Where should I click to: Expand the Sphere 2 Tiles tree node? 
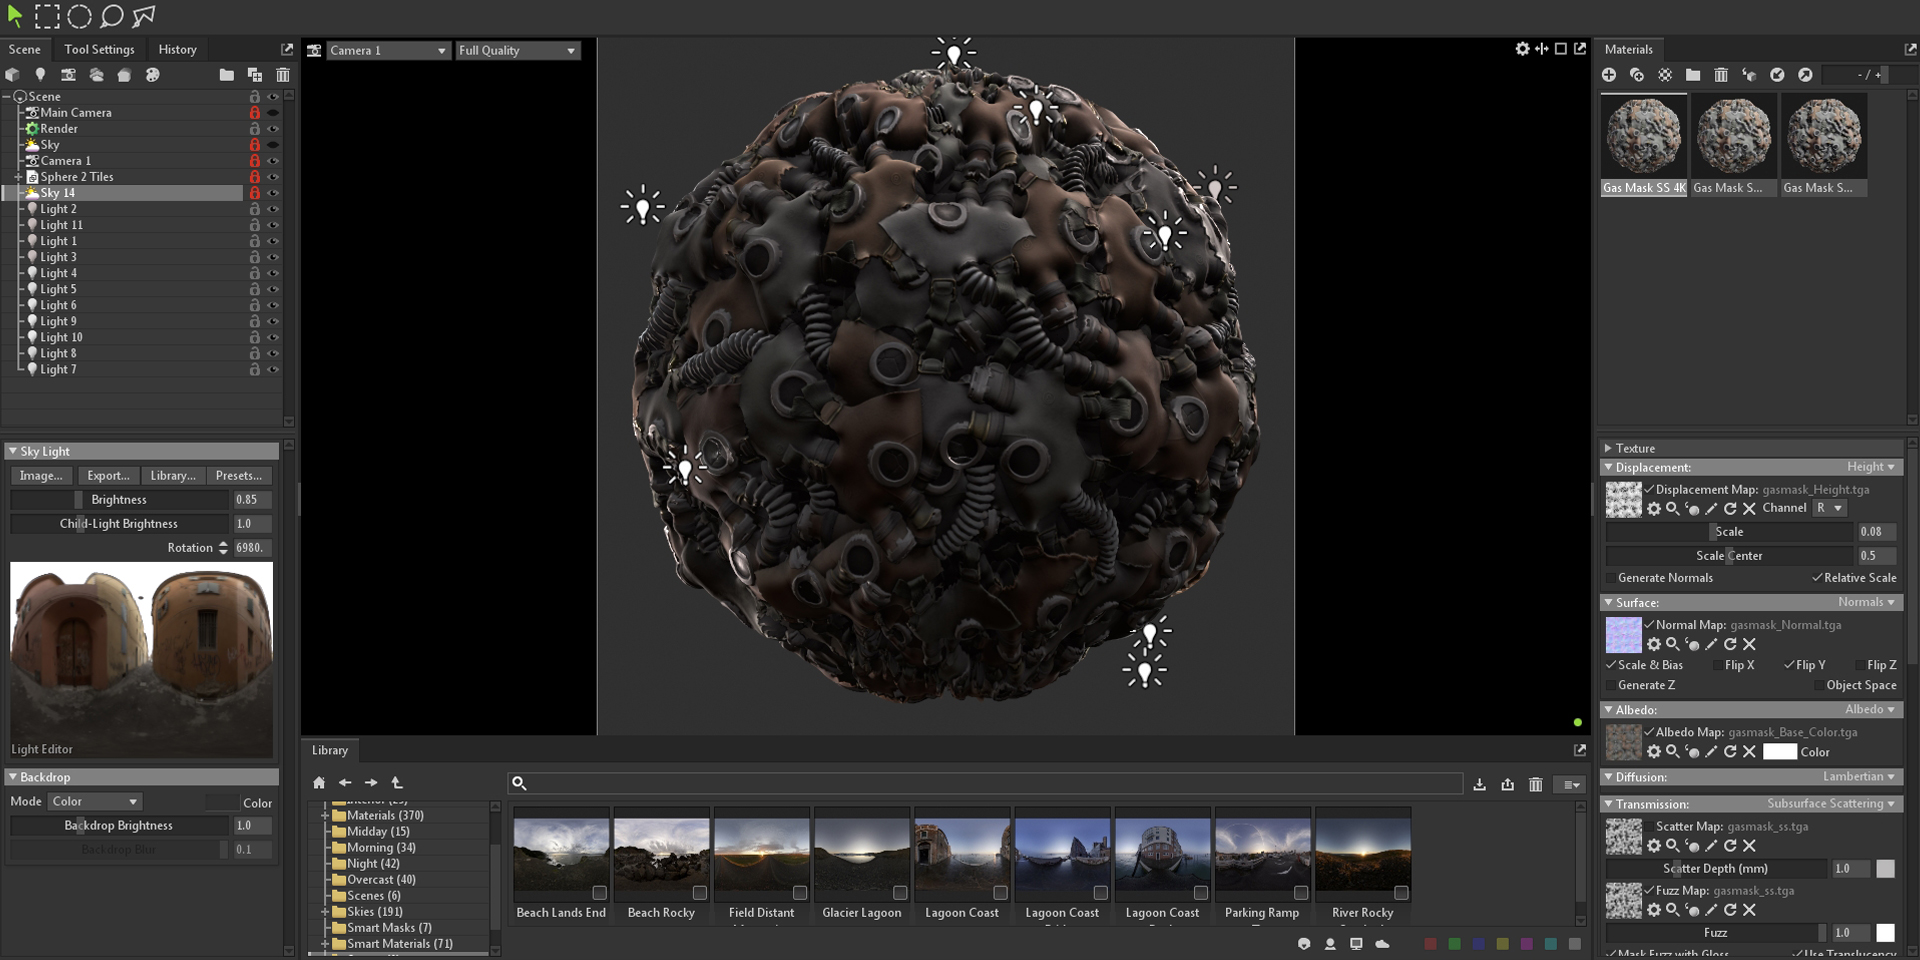18,177
